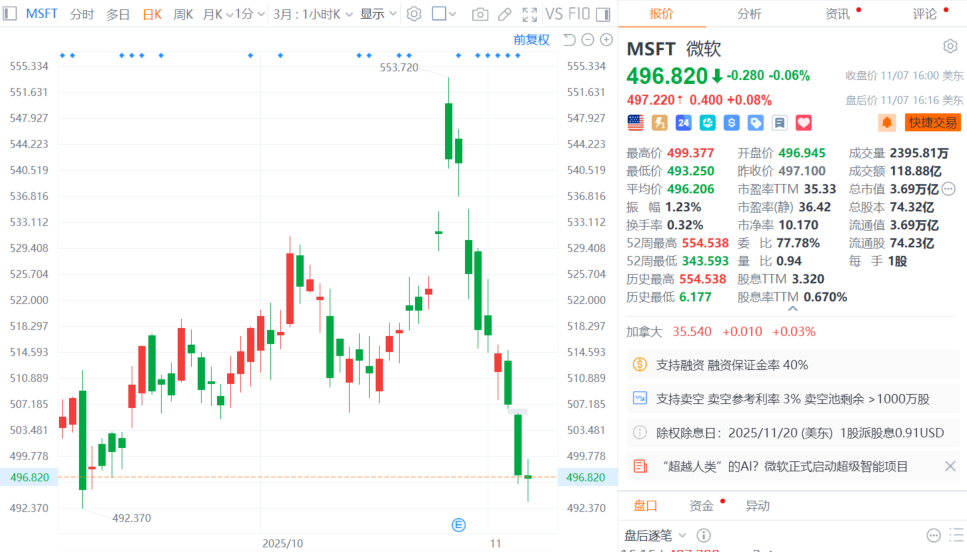This screenshot has height=552, width=967.
Task: Click the Level 1 lightning icon
Action: [659, 123]
